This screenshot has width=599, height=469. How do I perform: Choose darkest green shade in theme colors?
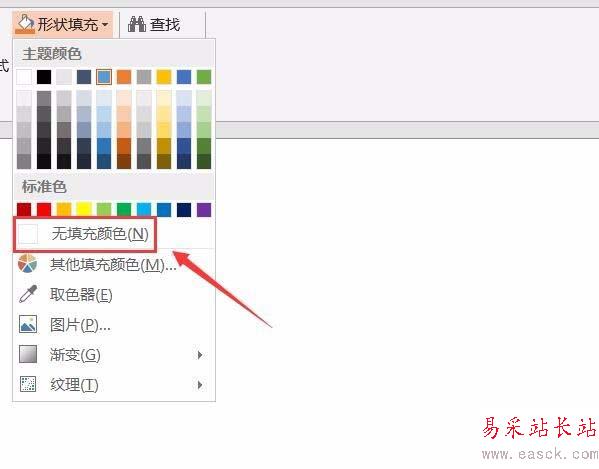204,161
